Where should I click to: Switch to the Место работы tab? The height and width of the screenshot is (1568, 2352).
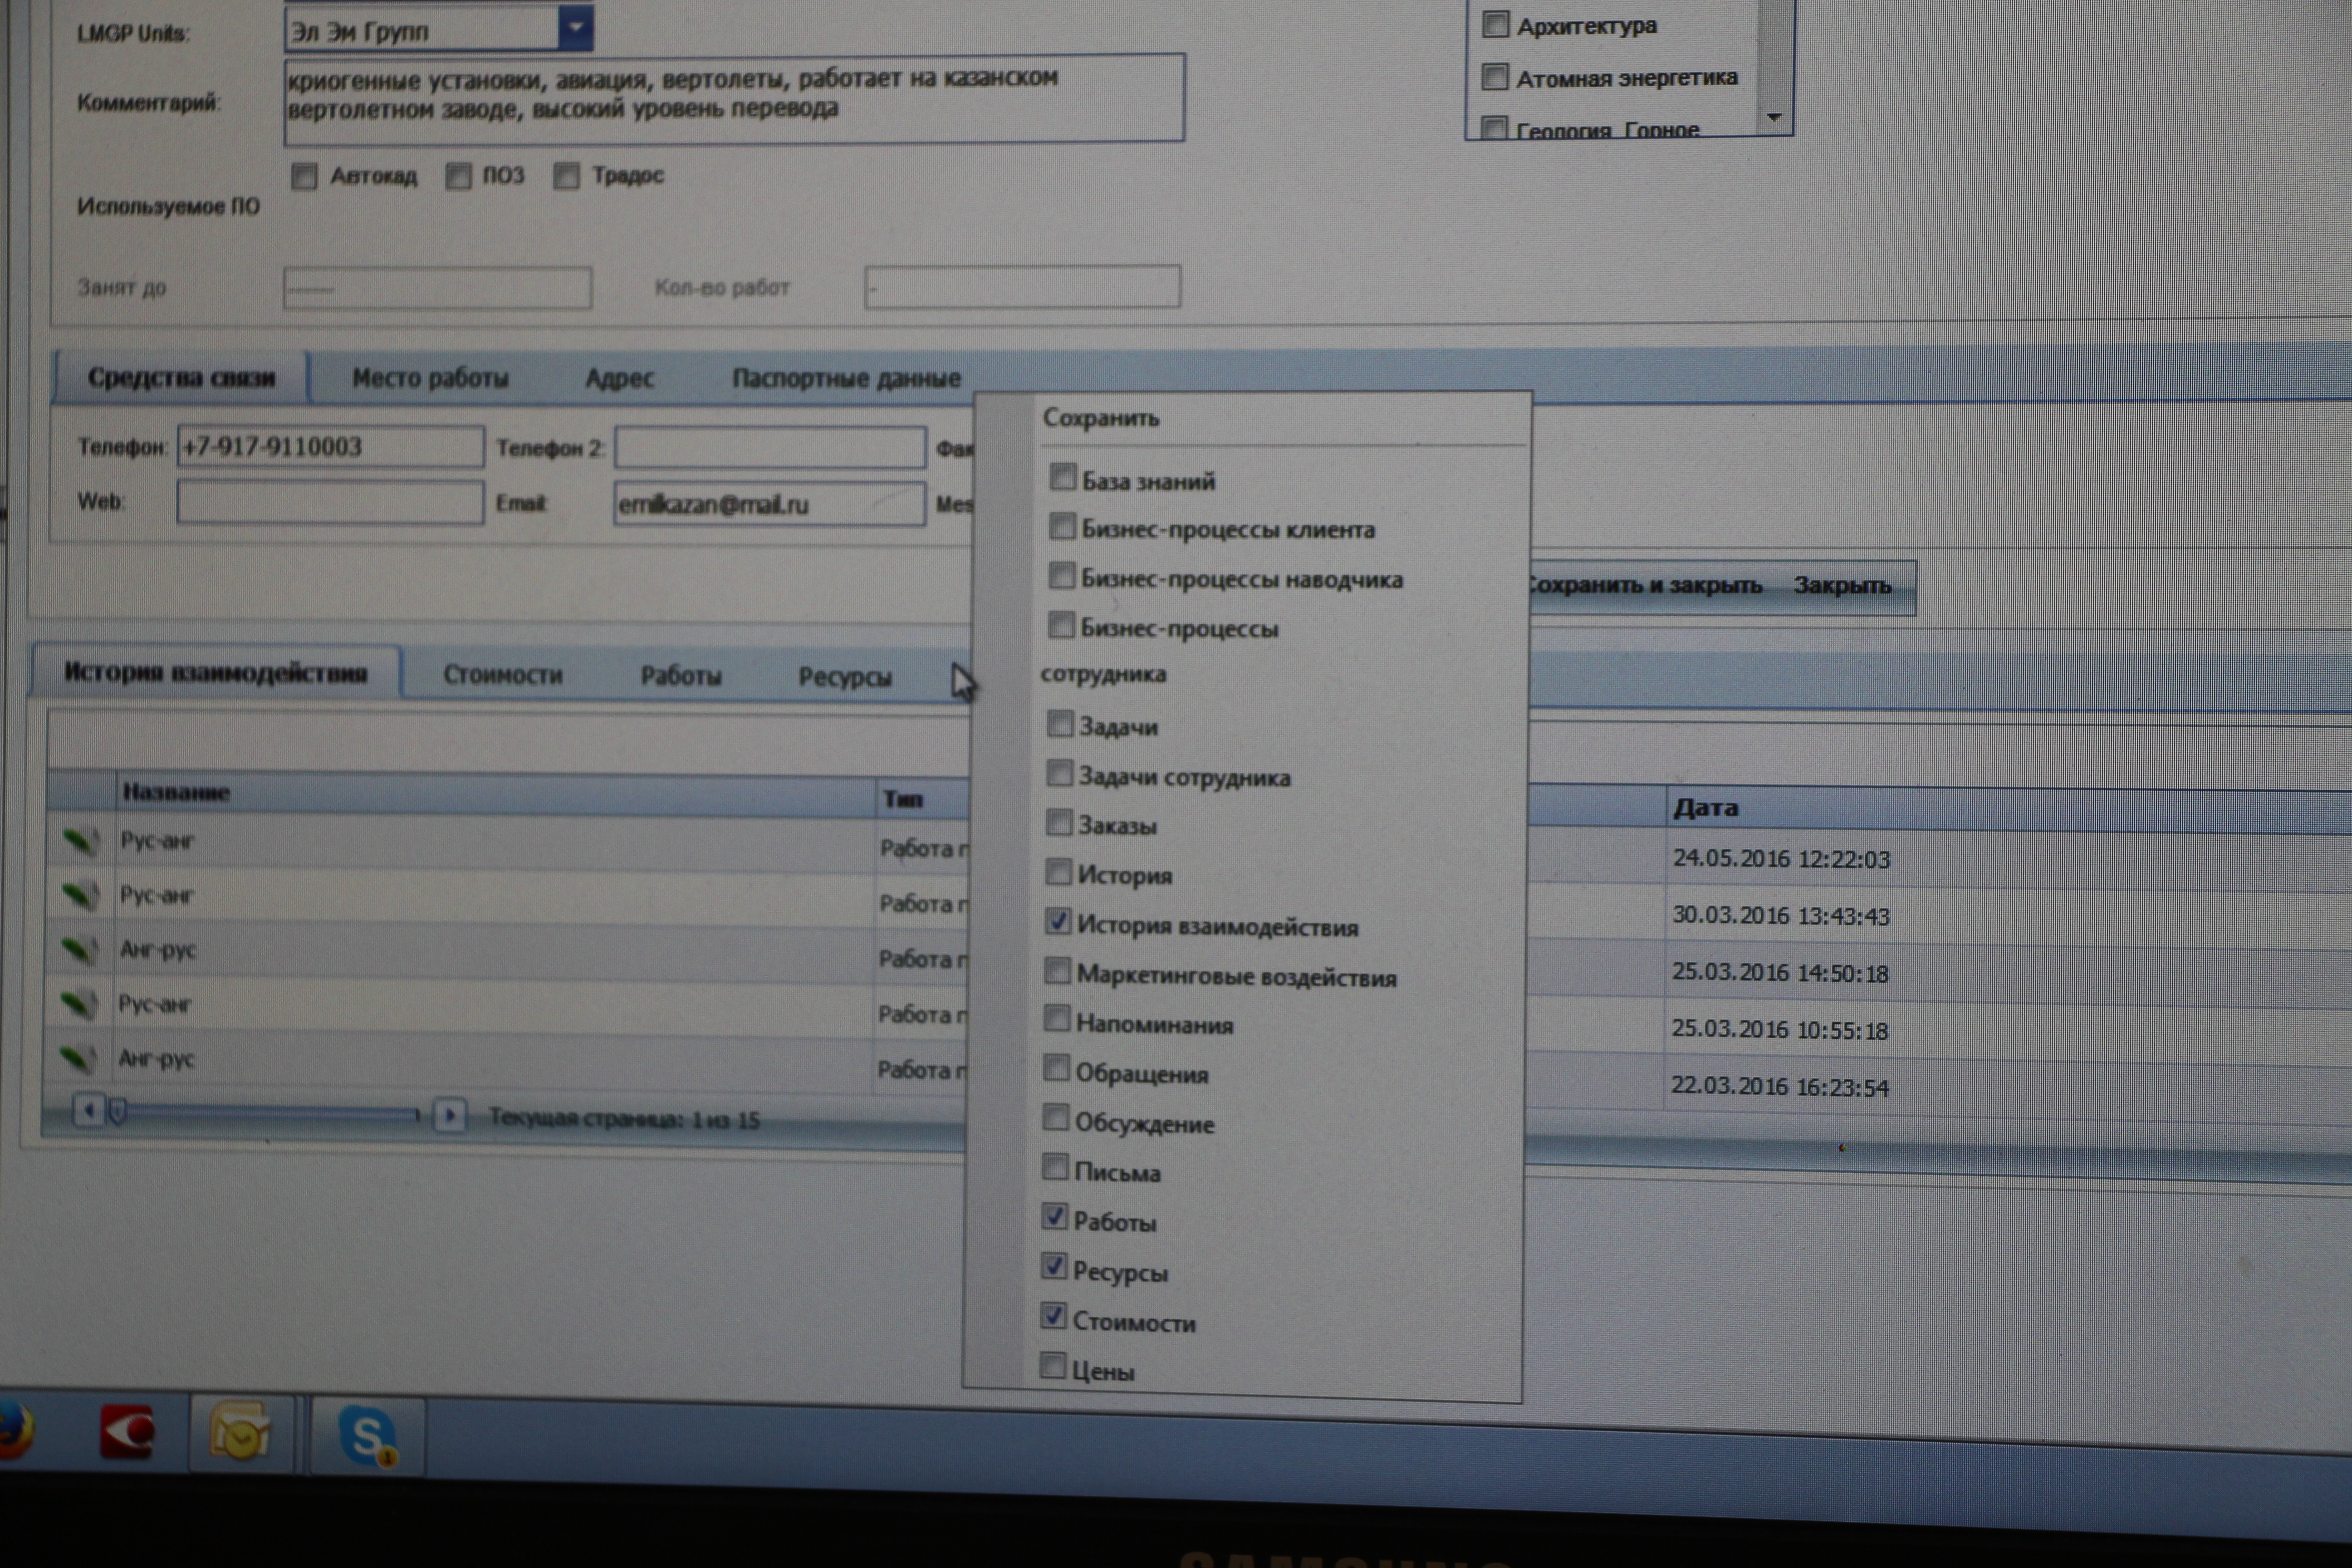pyautogui.click(x=430, y=378)
